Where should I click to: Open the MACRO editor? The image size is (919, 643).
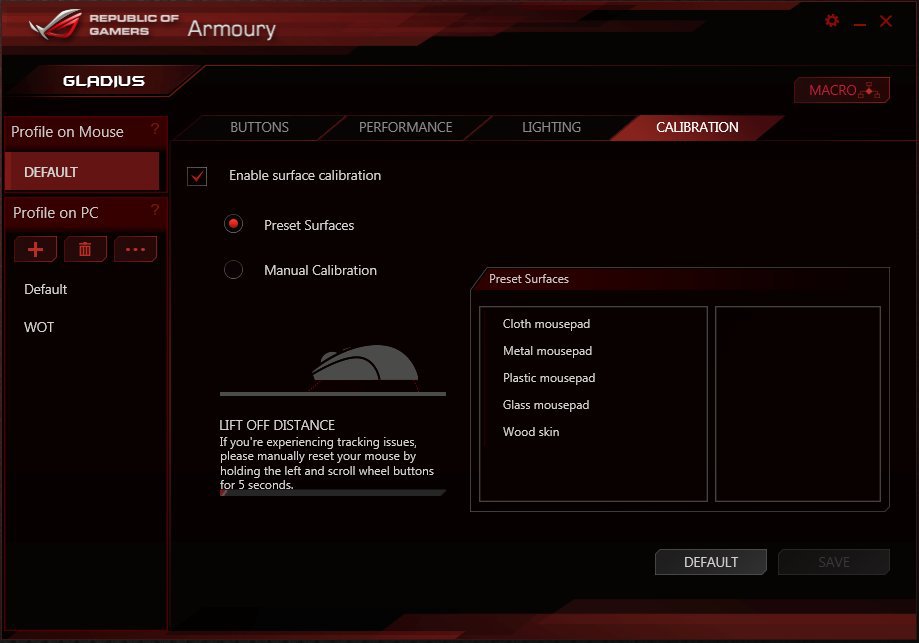click(x=842, y=90)
